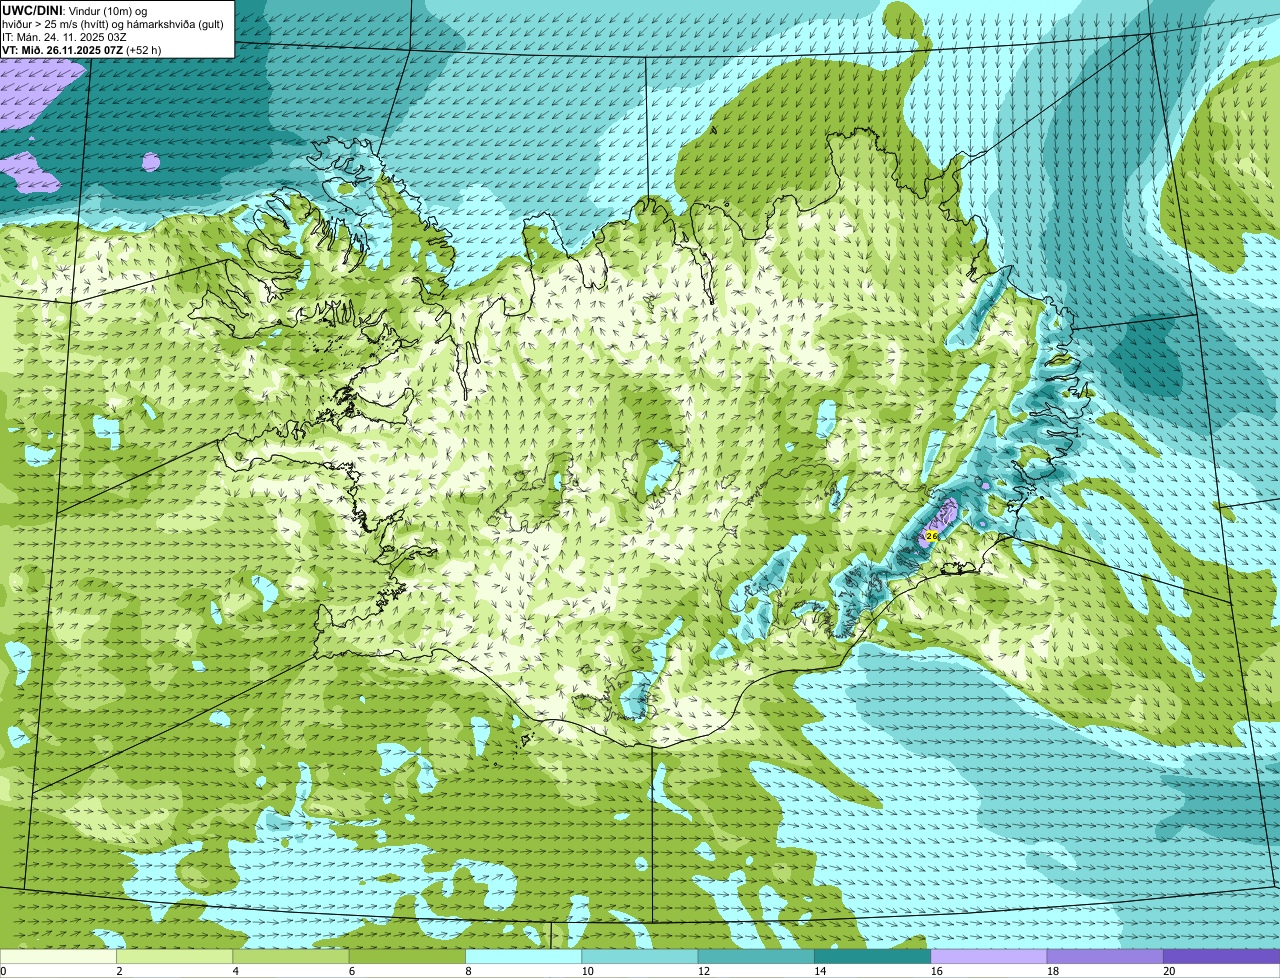Select the 12–14 m/s teal legend swatch

pyautogui.click(x=756, y=956)
